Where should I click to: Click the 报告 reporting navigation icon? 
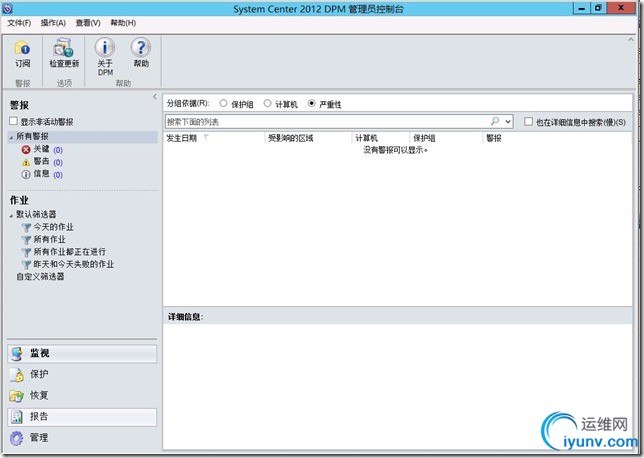(x=17, y=417)
